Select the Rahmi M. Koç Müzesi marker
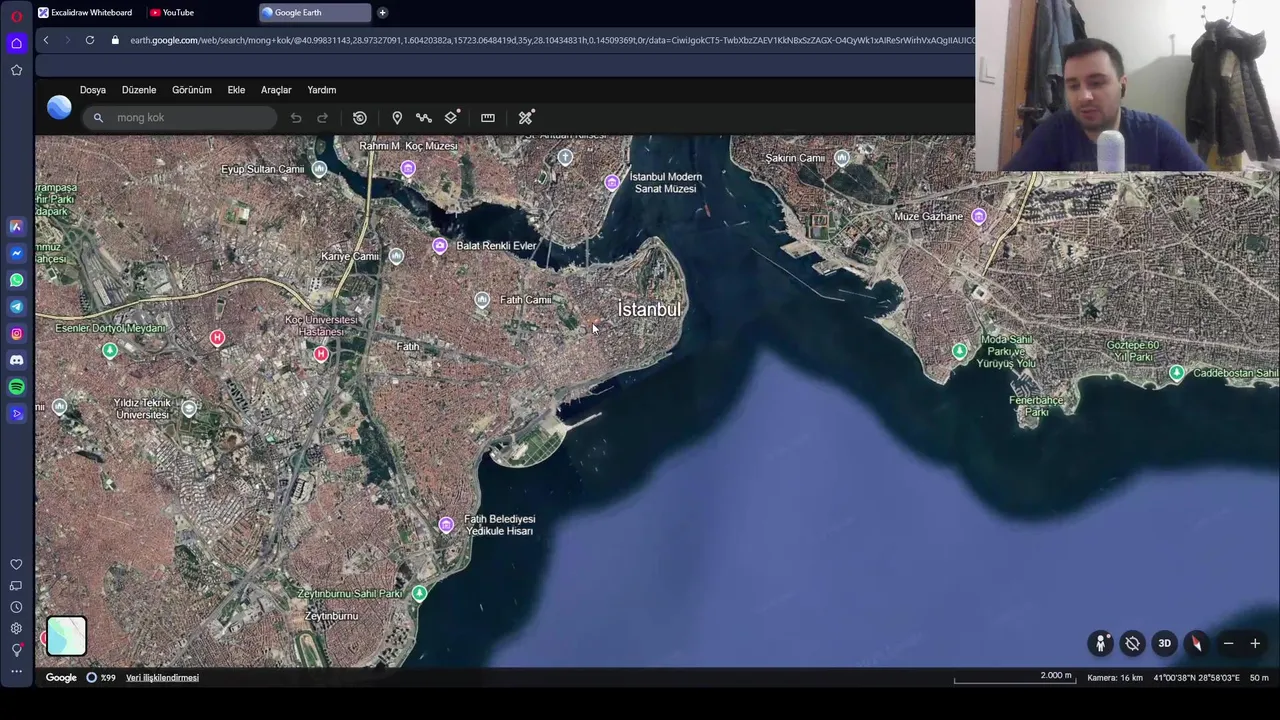 click(408, 168)
